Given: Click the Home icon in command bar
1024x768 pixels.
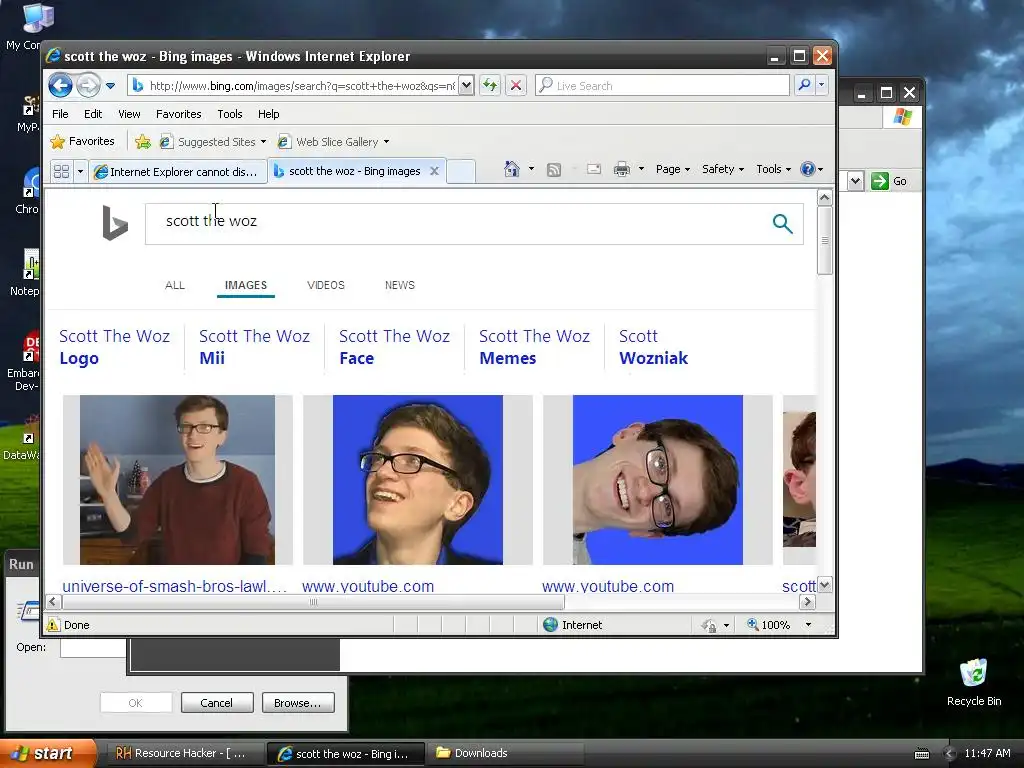Looking at the screenshot, I should [511, 169].
